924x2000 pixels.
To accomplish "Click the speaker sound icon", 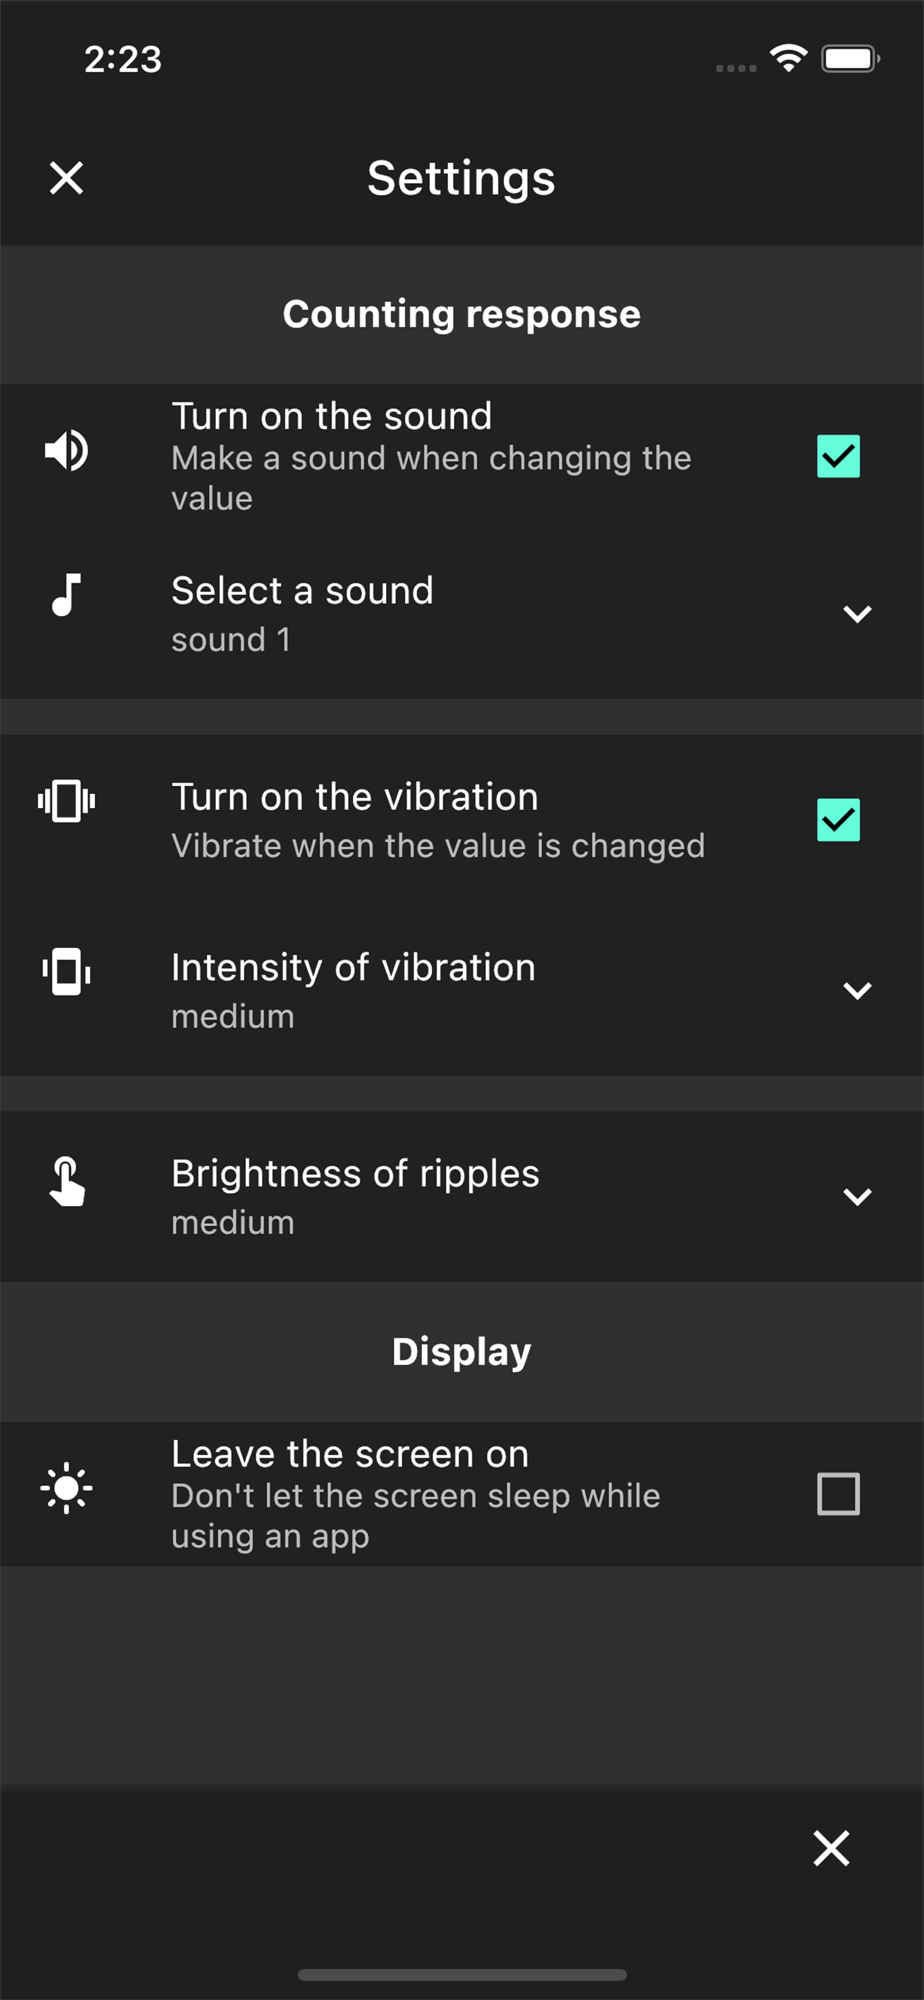I will [x=67, y=451].
